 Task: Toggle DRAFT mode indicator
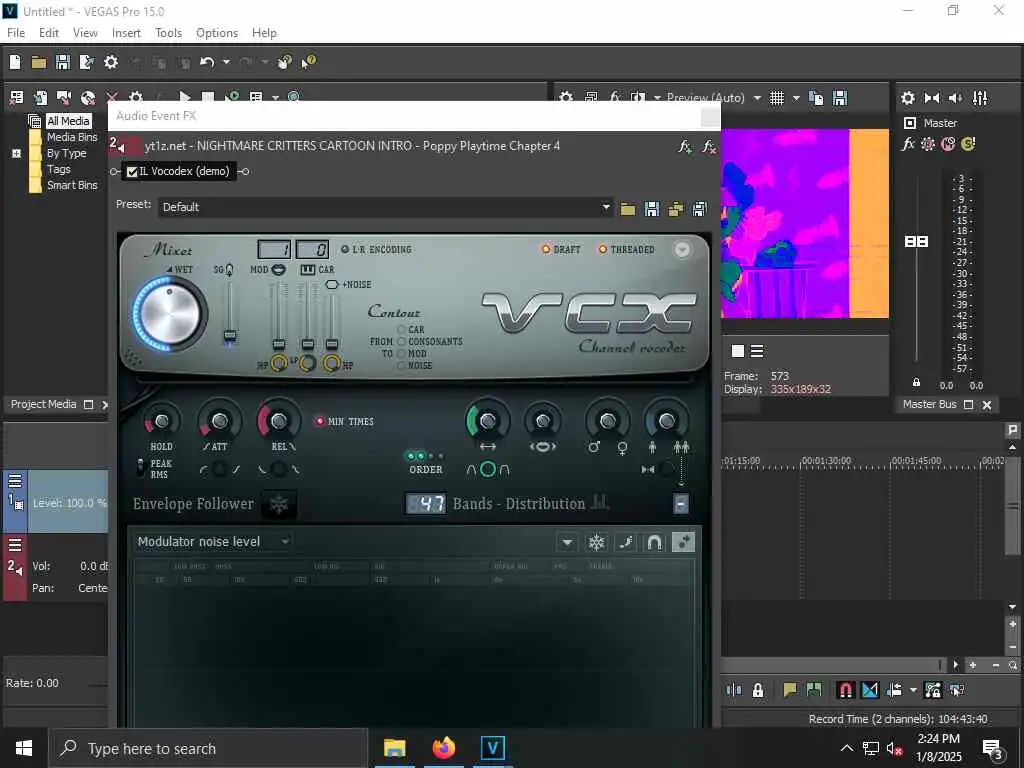[x=561, y=249]
